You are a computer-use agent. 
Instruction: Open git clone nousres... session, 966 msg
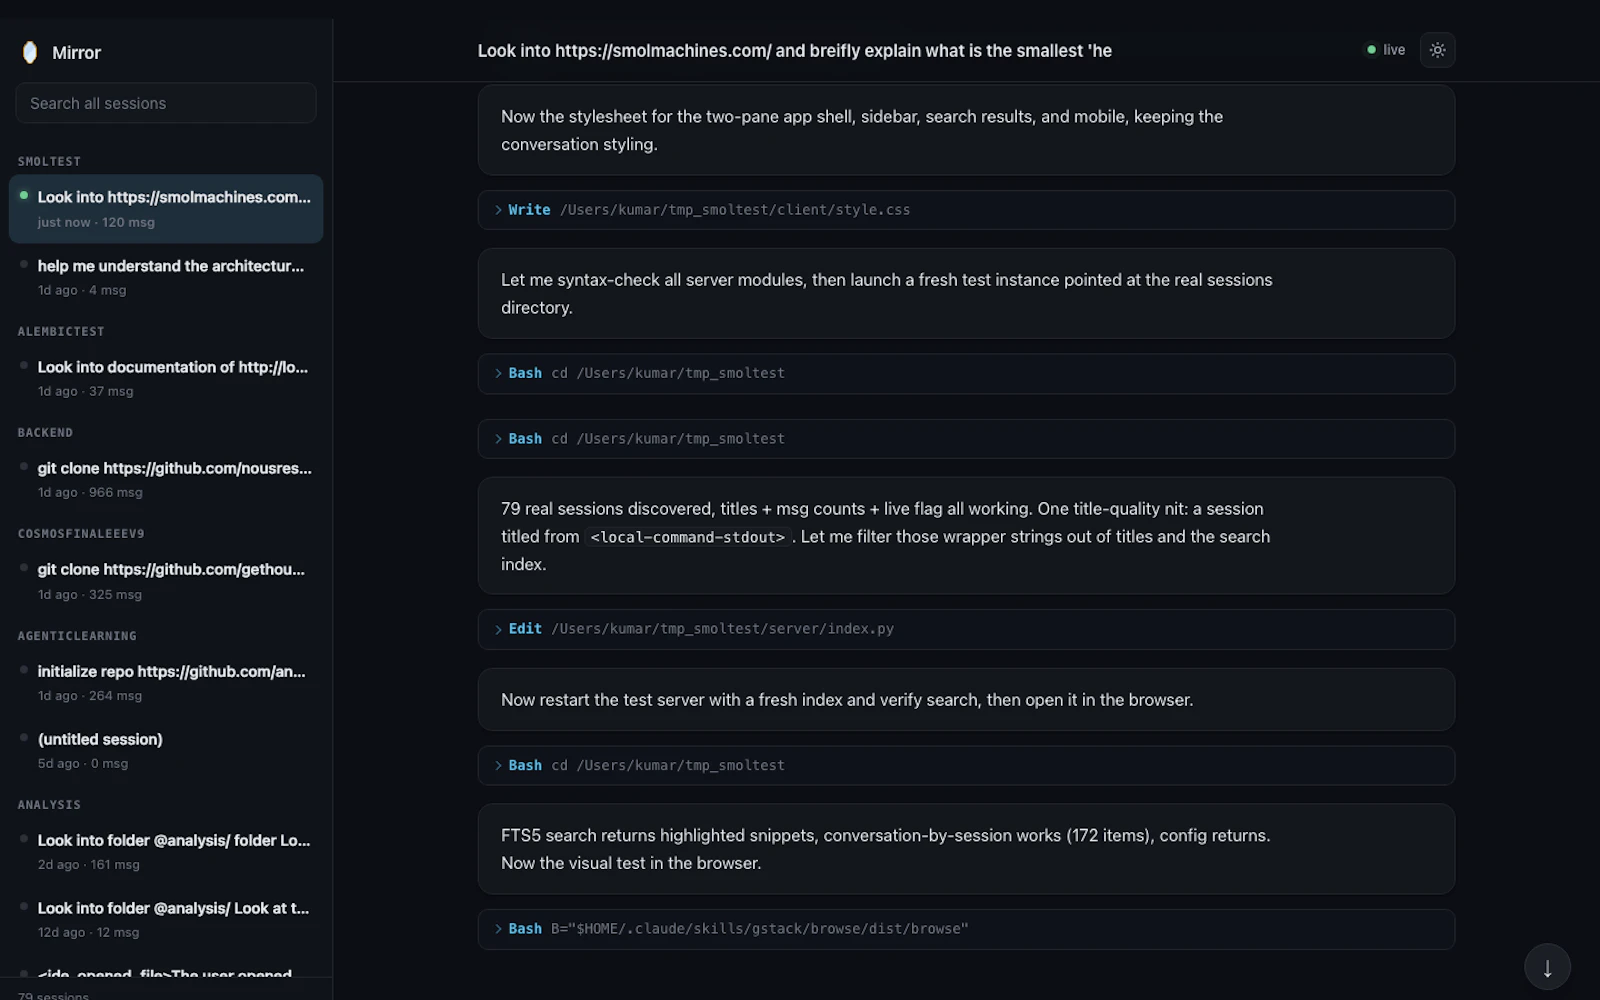166,479
